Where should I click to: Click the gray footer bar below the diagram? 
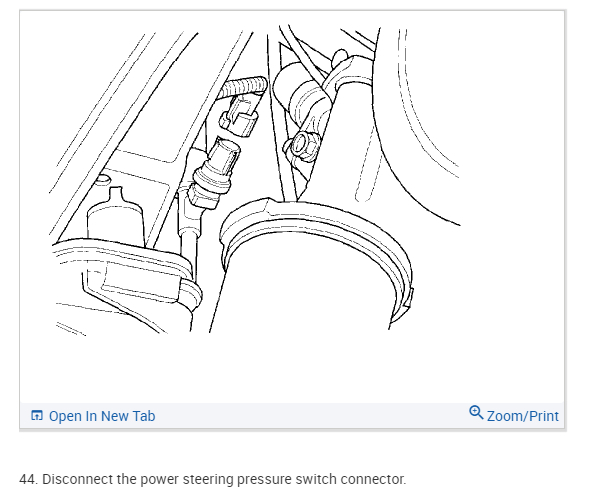coord(292,415)
